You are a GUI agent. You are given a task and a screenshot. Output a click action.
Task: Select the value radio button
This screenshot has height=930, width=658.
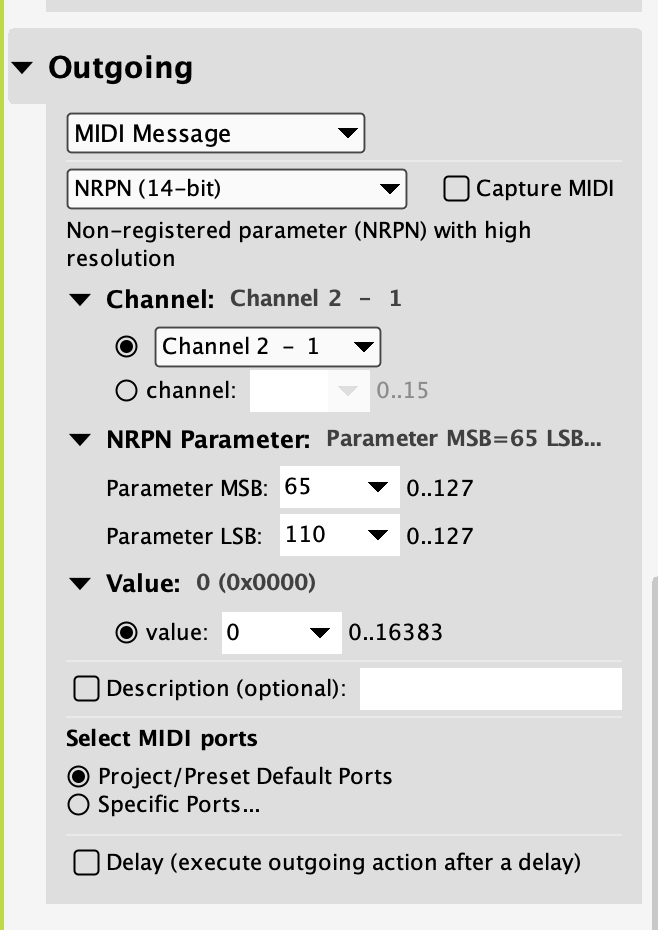(x=127, y=632)
